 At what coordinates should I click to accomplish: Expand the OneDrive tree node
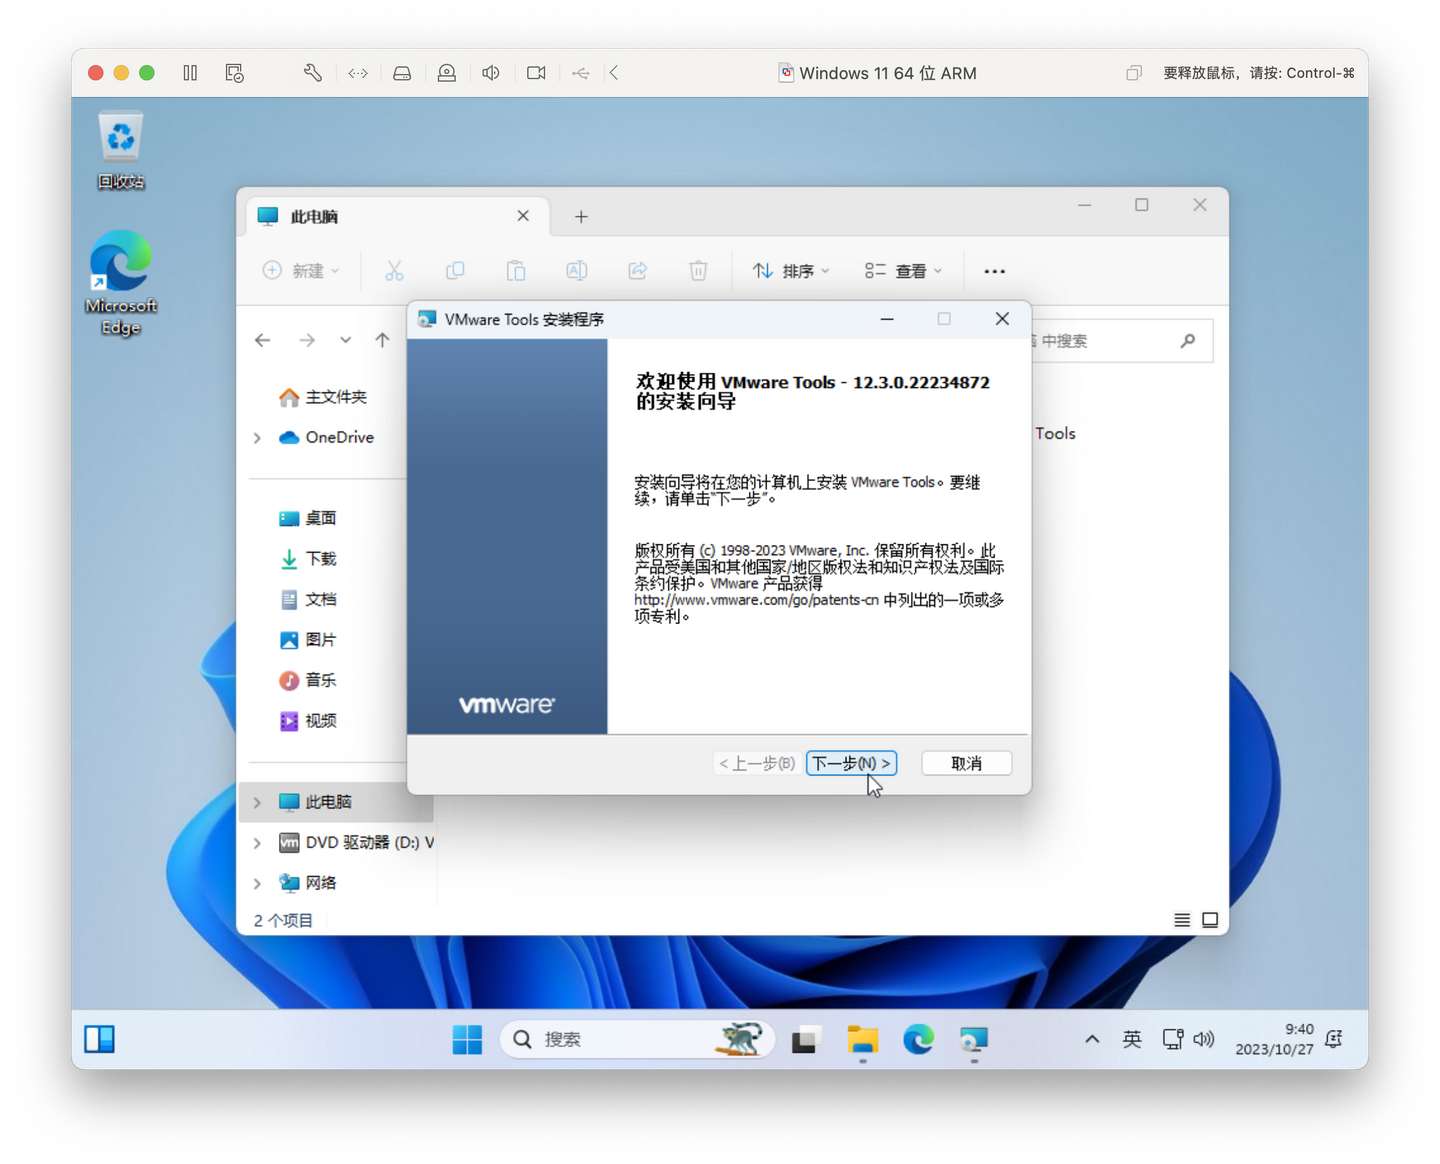[x=257, y=438]
